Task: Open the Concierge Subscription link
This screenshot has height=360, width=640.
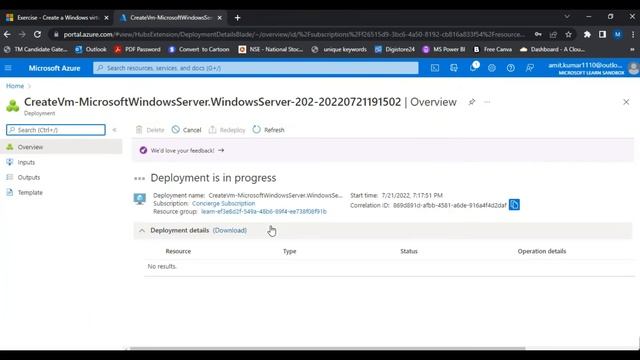Action: [x=223, y=203]
